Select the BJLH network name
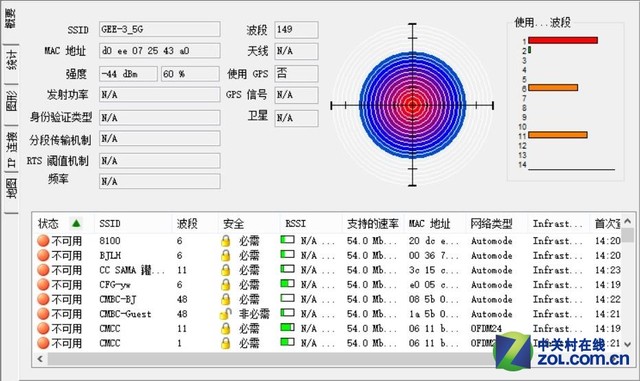This screenshot has width=640, height=381. [110, 256]
